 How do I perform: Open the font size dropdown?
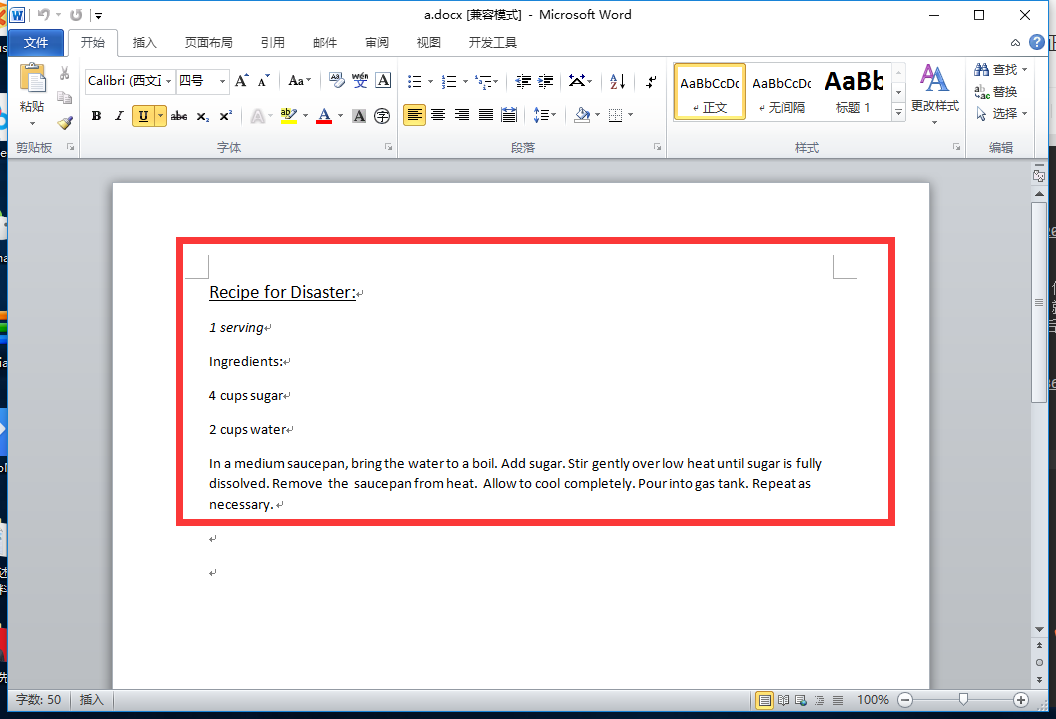pos(222,81)
